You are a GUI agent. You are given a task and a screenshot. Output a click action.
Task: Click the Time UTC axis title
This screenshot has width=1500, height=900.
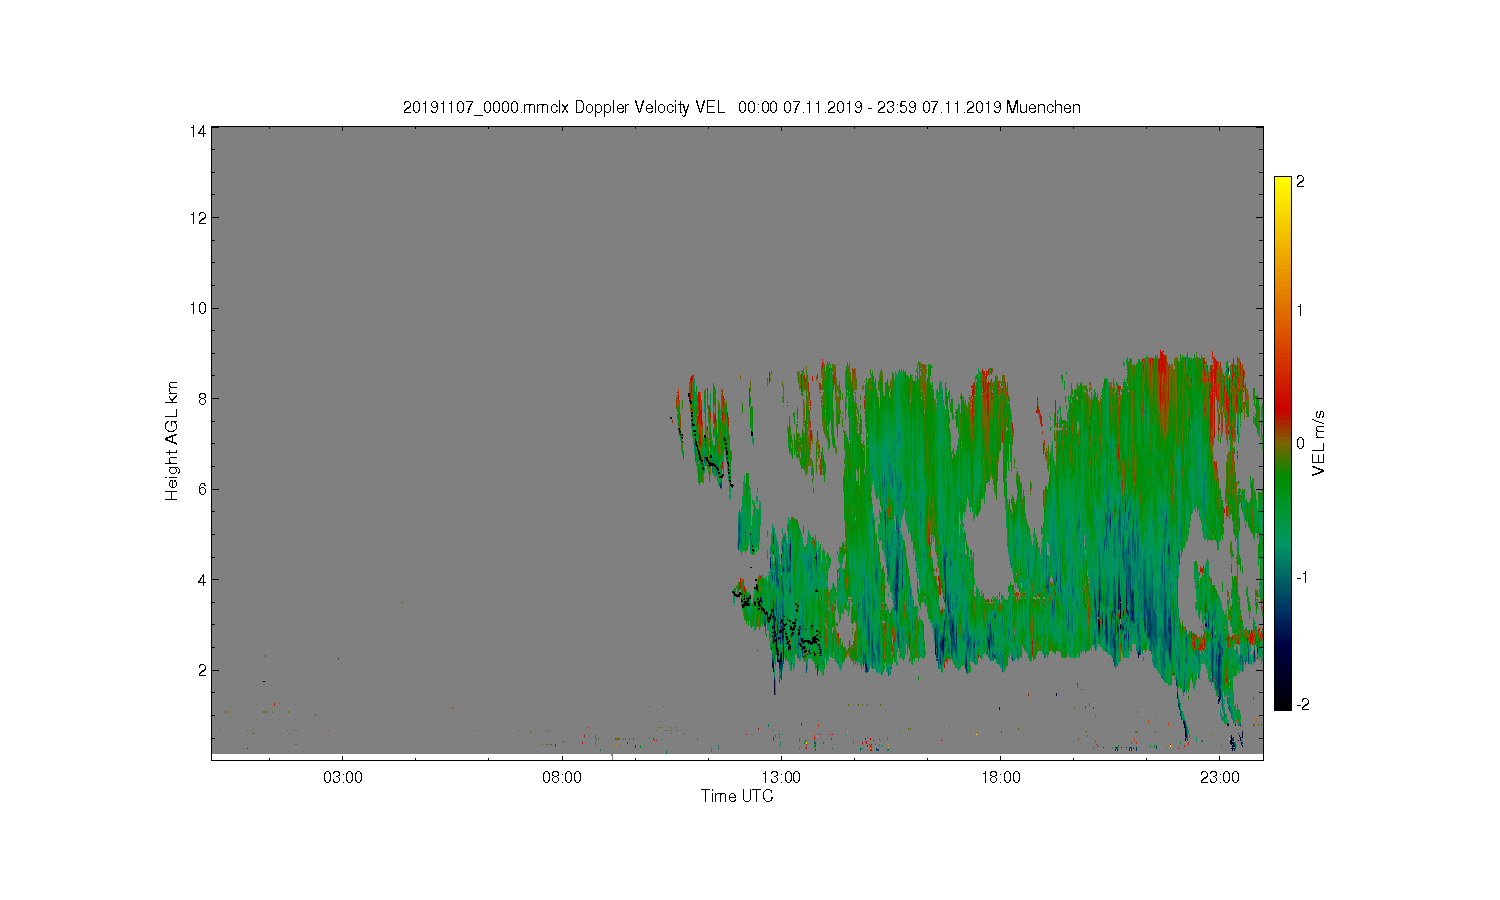[x=737, y=796]
